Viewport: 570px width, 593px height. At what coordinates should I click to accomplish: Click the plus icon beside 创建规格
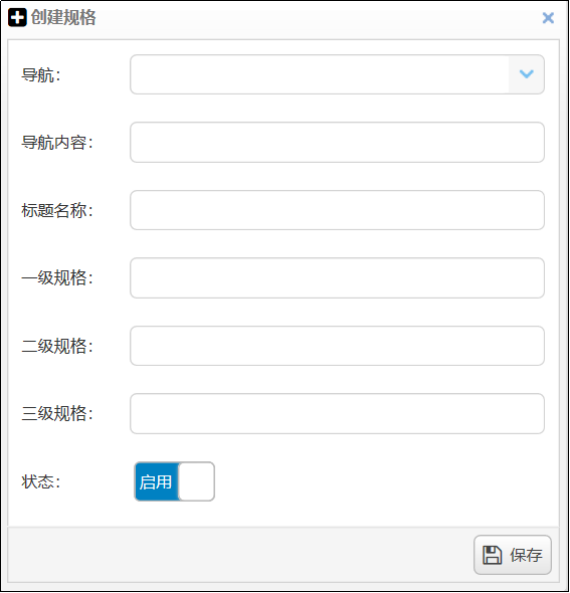pyautogui.click(x=17, y=18)
